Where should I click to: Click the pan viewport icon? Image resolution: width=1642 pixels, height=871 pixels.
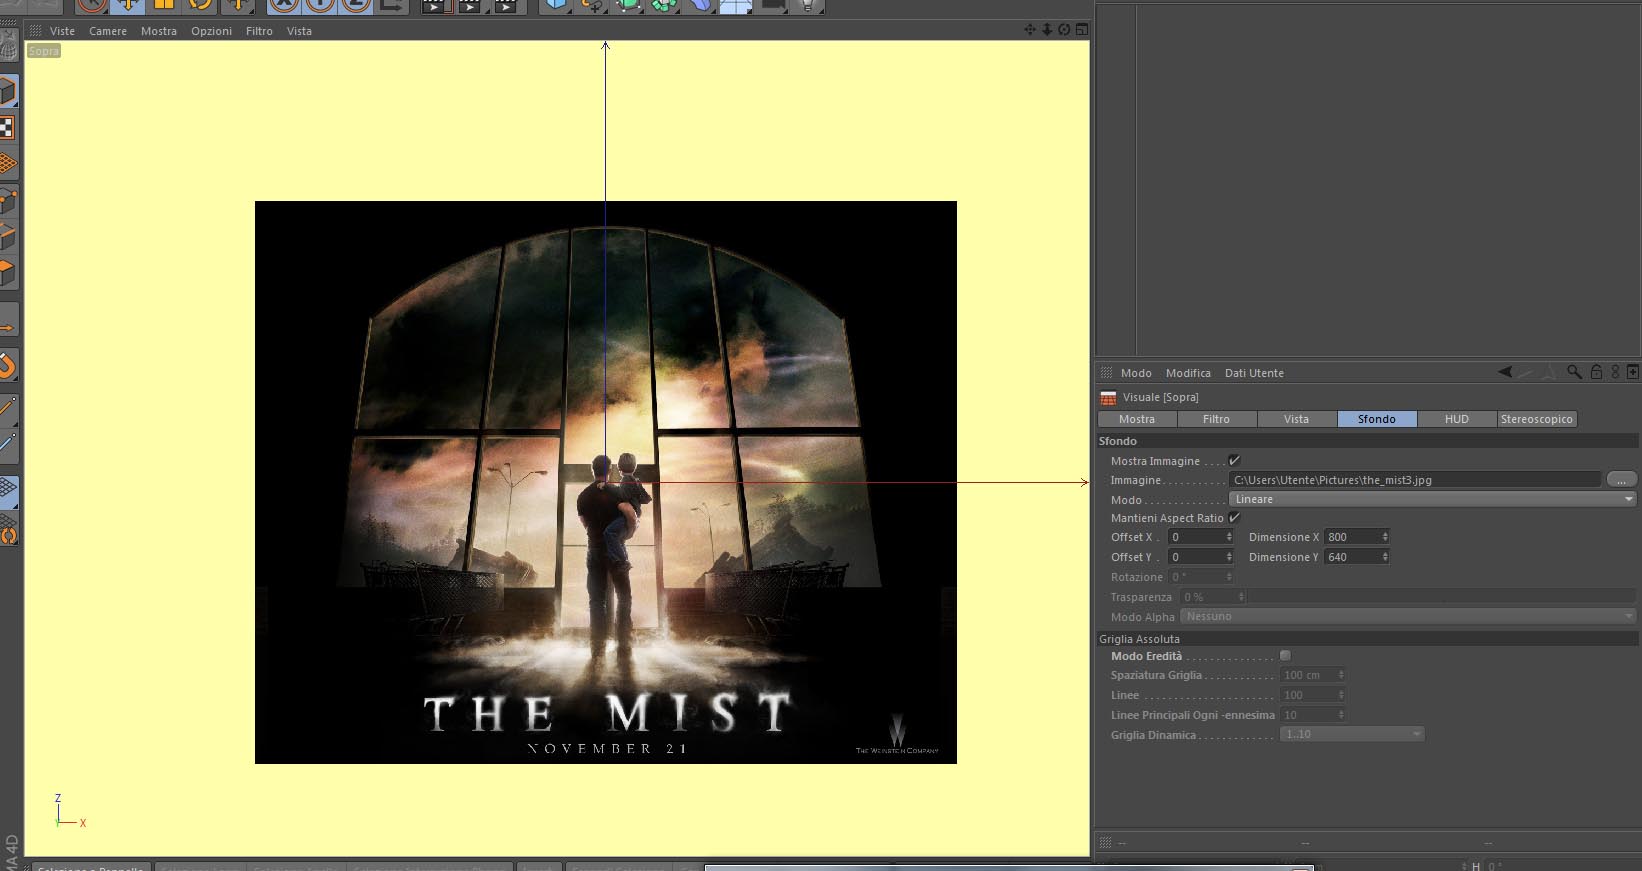click(1030, 30)
